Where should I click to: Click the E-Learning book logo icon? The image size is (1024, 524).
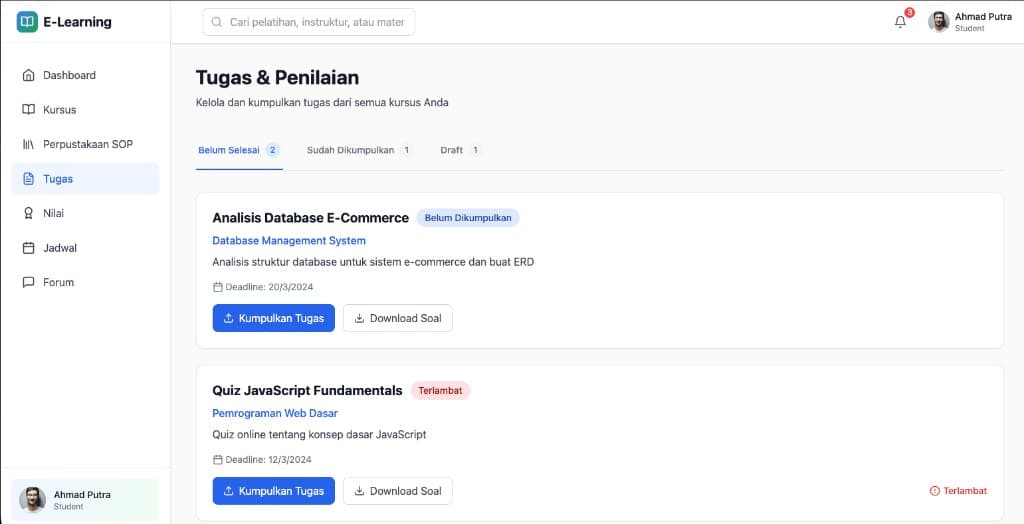[x=27, y=22]
